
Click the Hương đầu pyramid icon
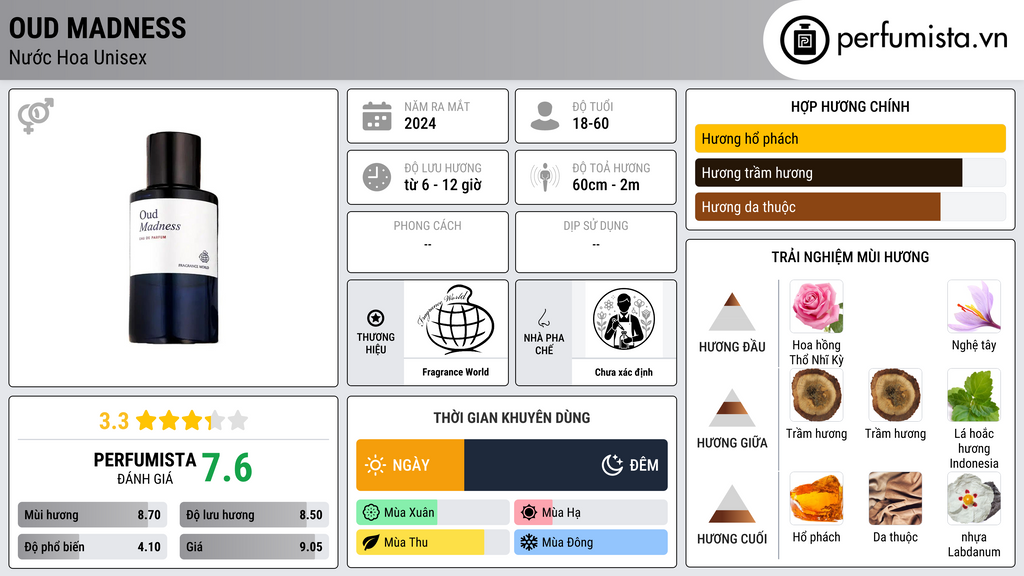[x=732, y=312]
